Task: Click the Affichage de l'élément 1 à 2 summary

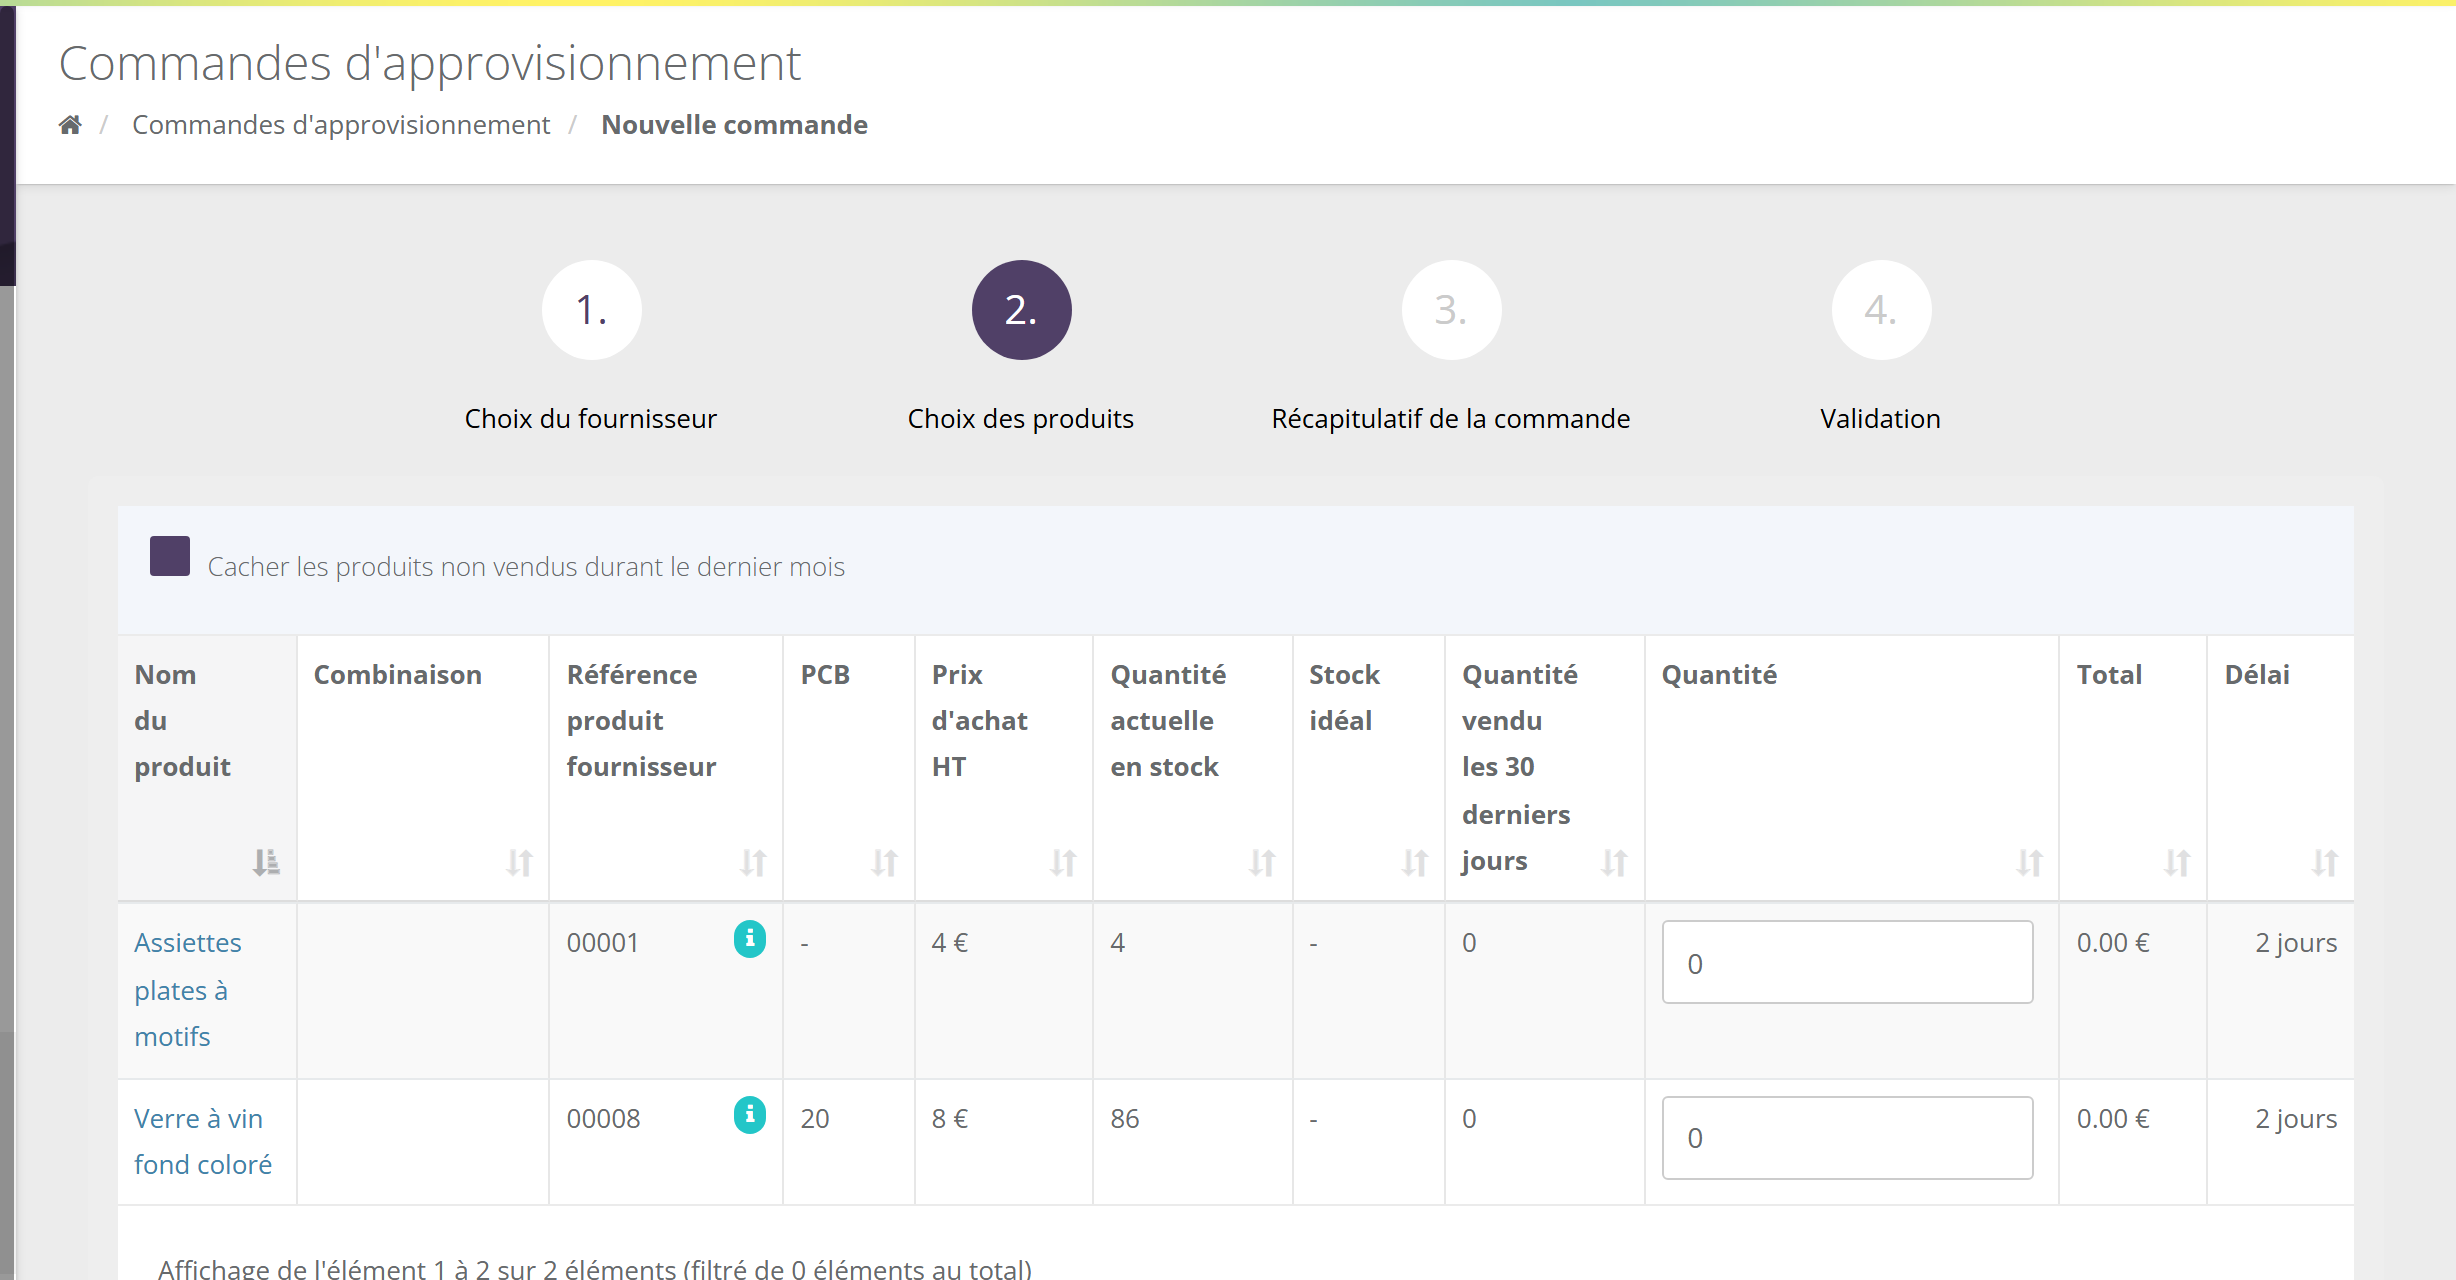Action: (595, 1268)
